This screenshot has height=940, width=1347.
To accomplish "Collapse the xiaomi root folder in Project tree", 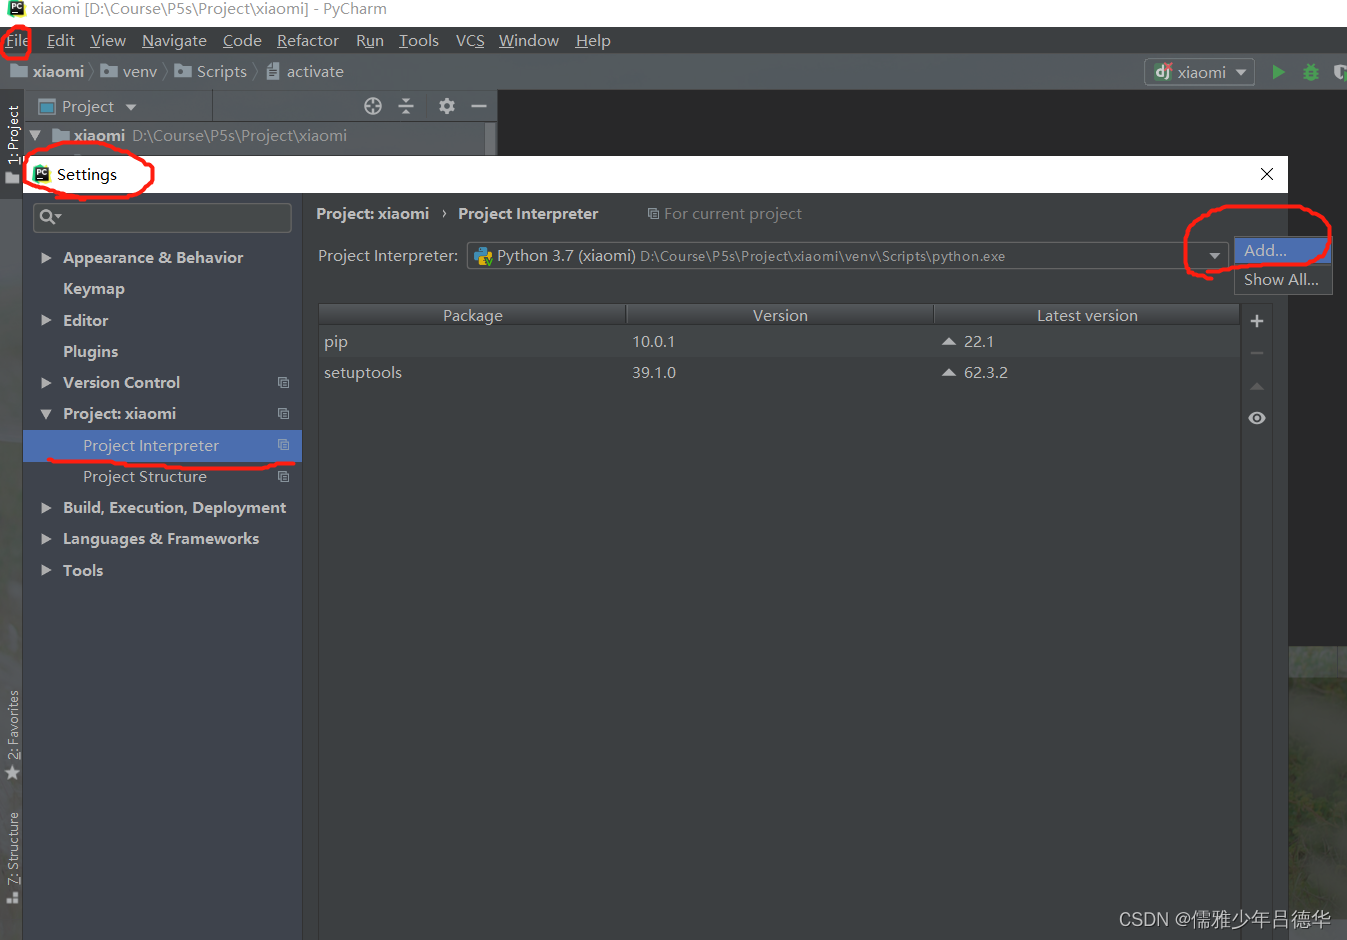I will tap(35, 135).
